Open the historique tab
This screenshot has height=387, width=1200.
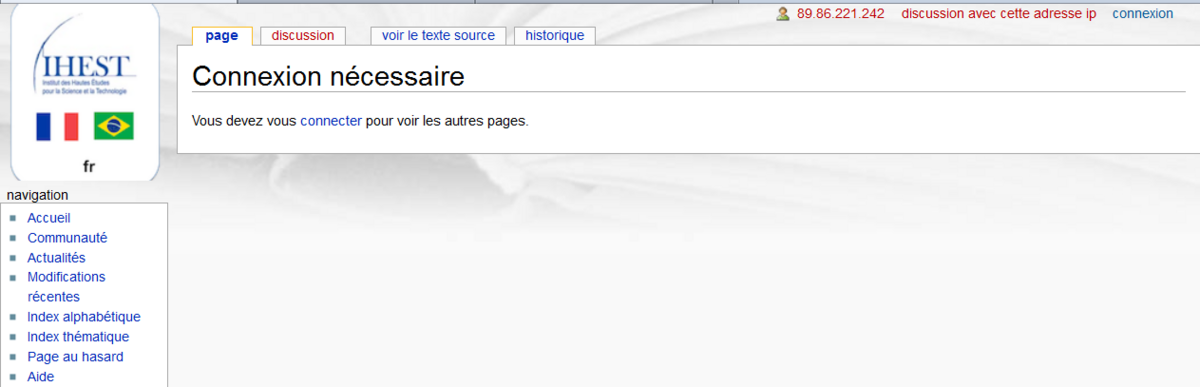point(555,35)
